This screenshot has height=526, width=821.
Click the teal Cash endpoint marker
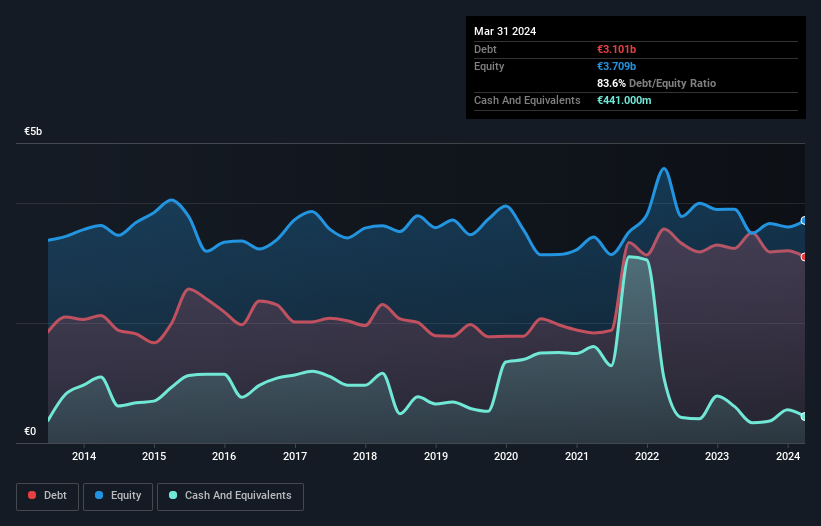pyautogui.click(x=804, y=417)
